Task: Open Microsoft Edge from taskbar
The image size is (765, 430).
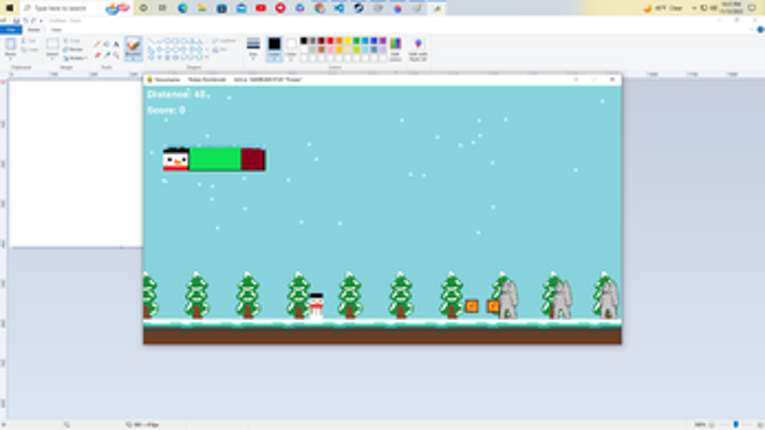Action: pos(182,8)
